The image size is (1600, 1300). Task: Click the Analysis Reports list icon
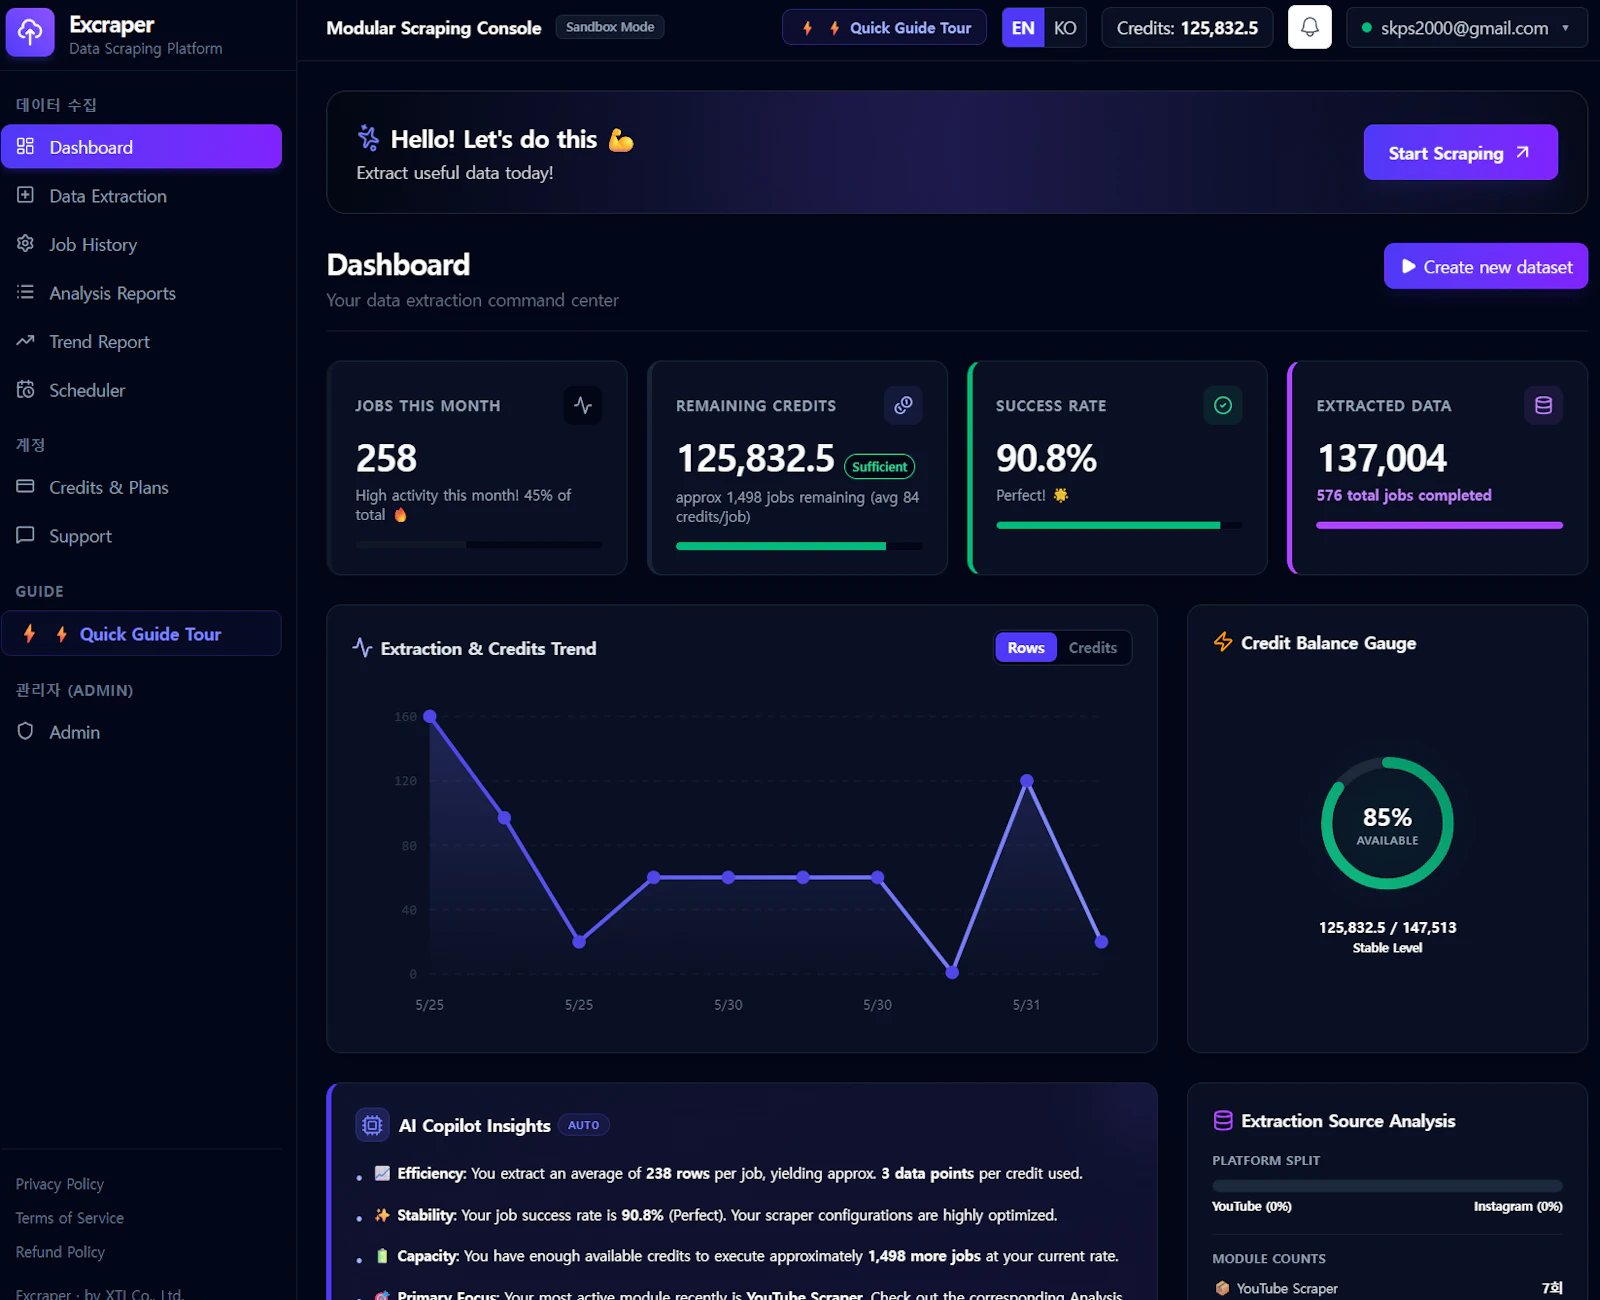tap(25, 292)
